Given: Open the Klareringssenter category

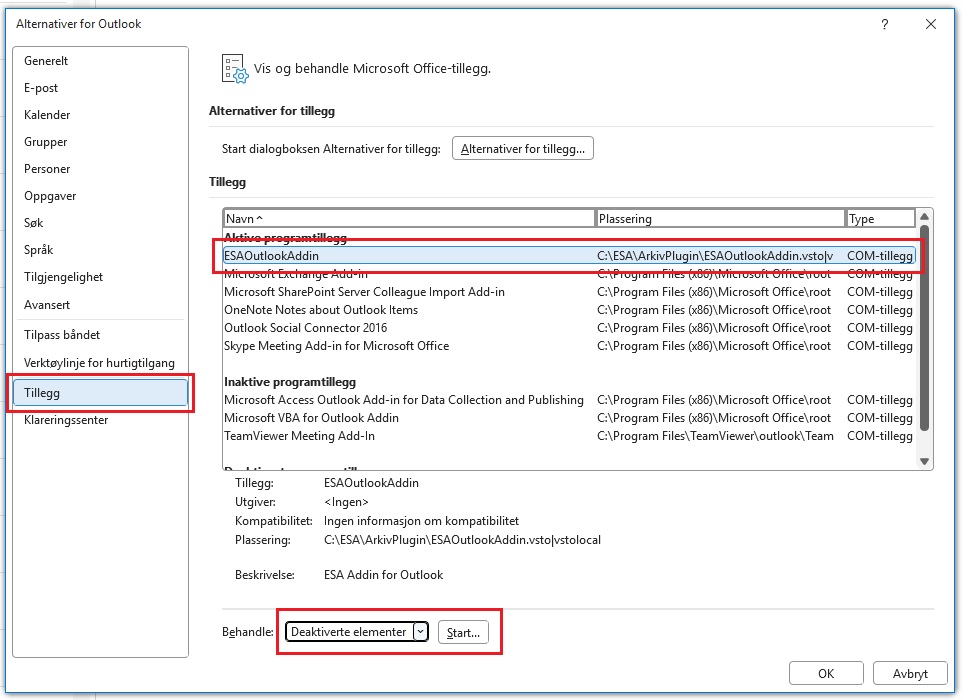Looking at the screenshot, I should (x=101, y=420).
